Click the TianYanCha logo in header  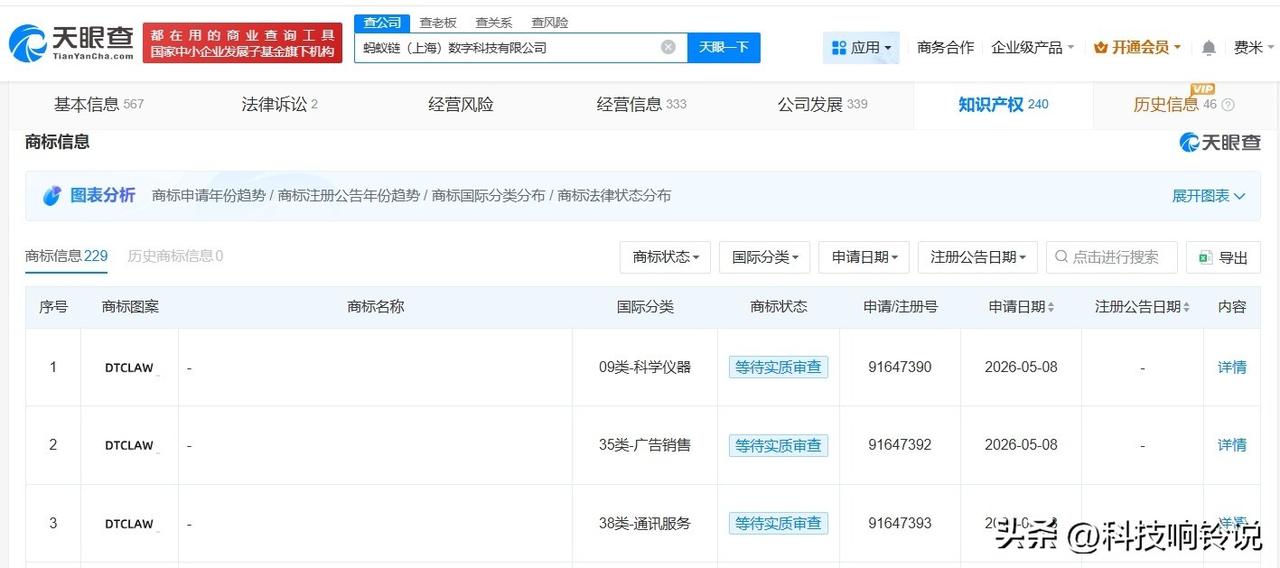pos(71,42)
